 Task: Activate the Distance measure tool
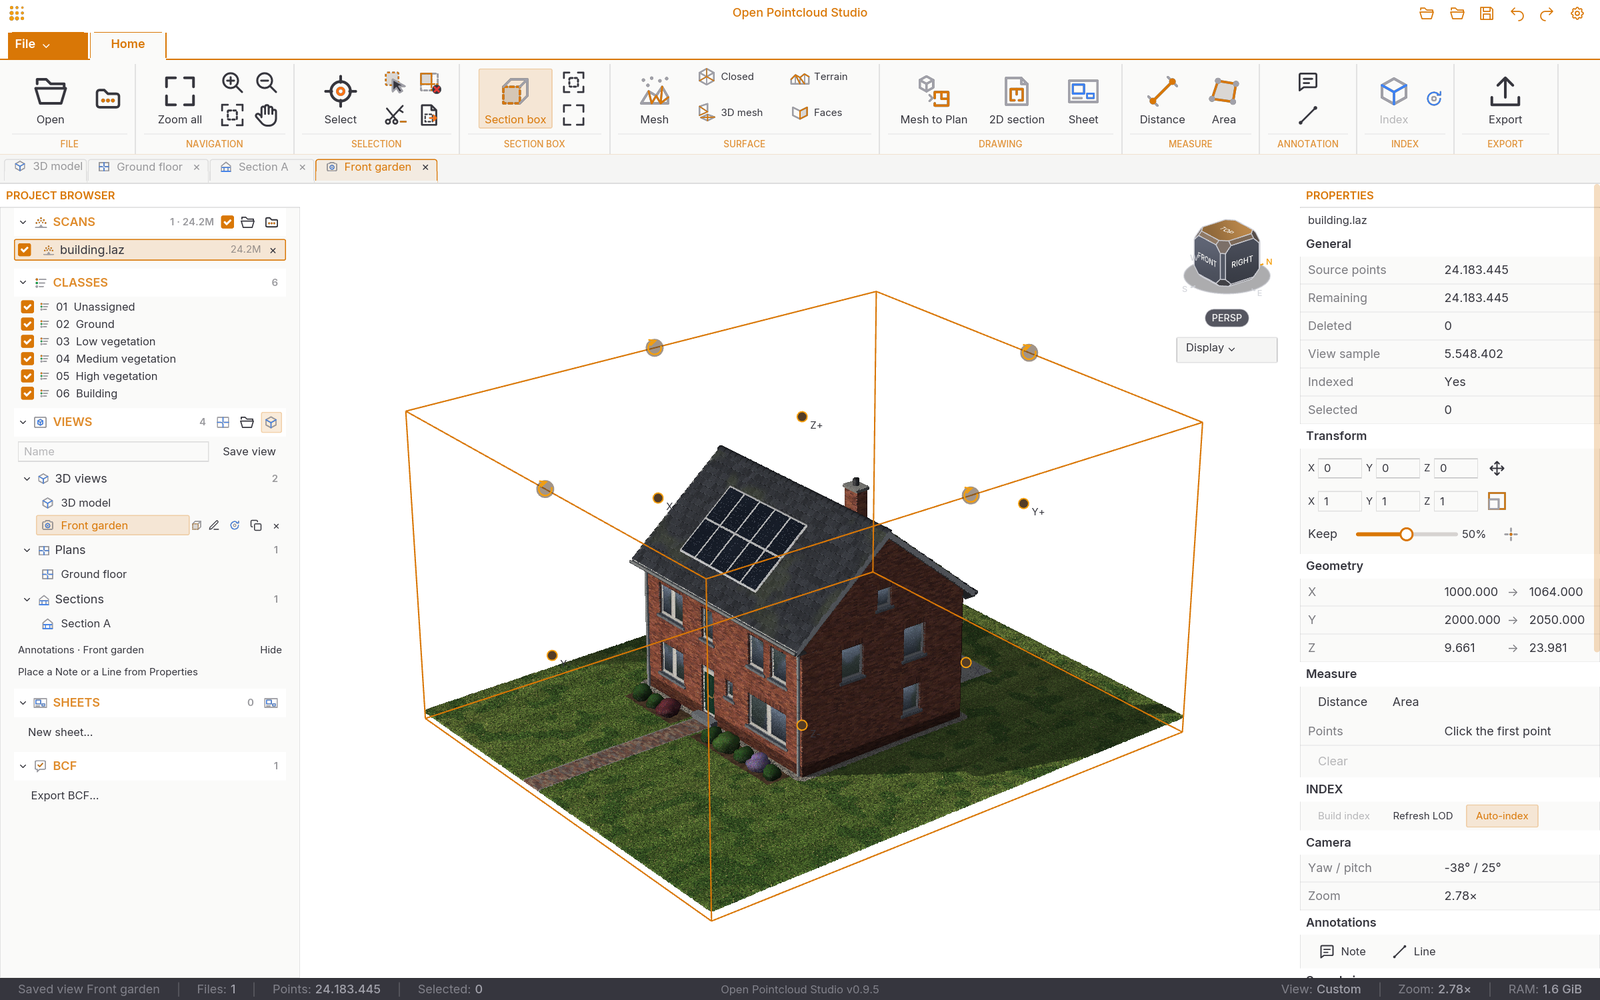[x=1162, y=99]
